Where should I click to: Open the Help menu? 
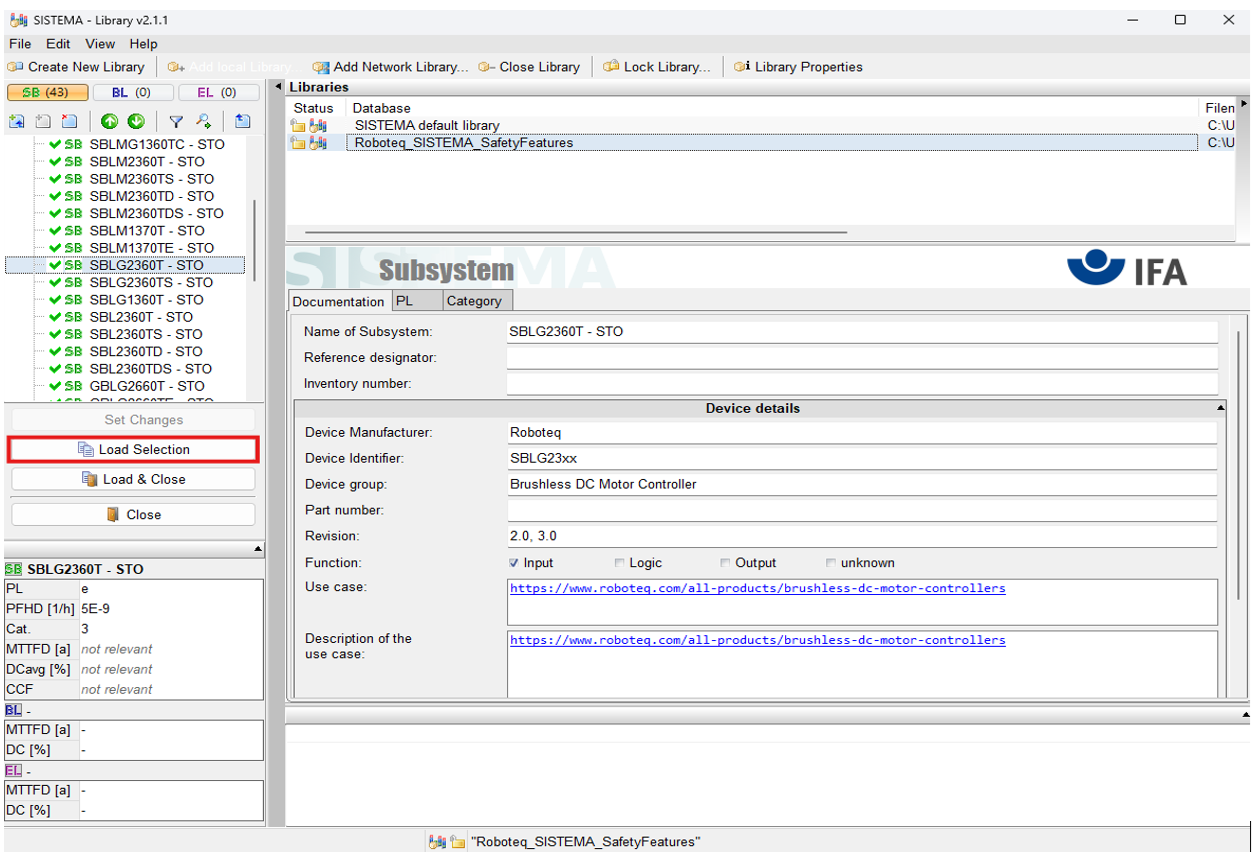[143, 44]
